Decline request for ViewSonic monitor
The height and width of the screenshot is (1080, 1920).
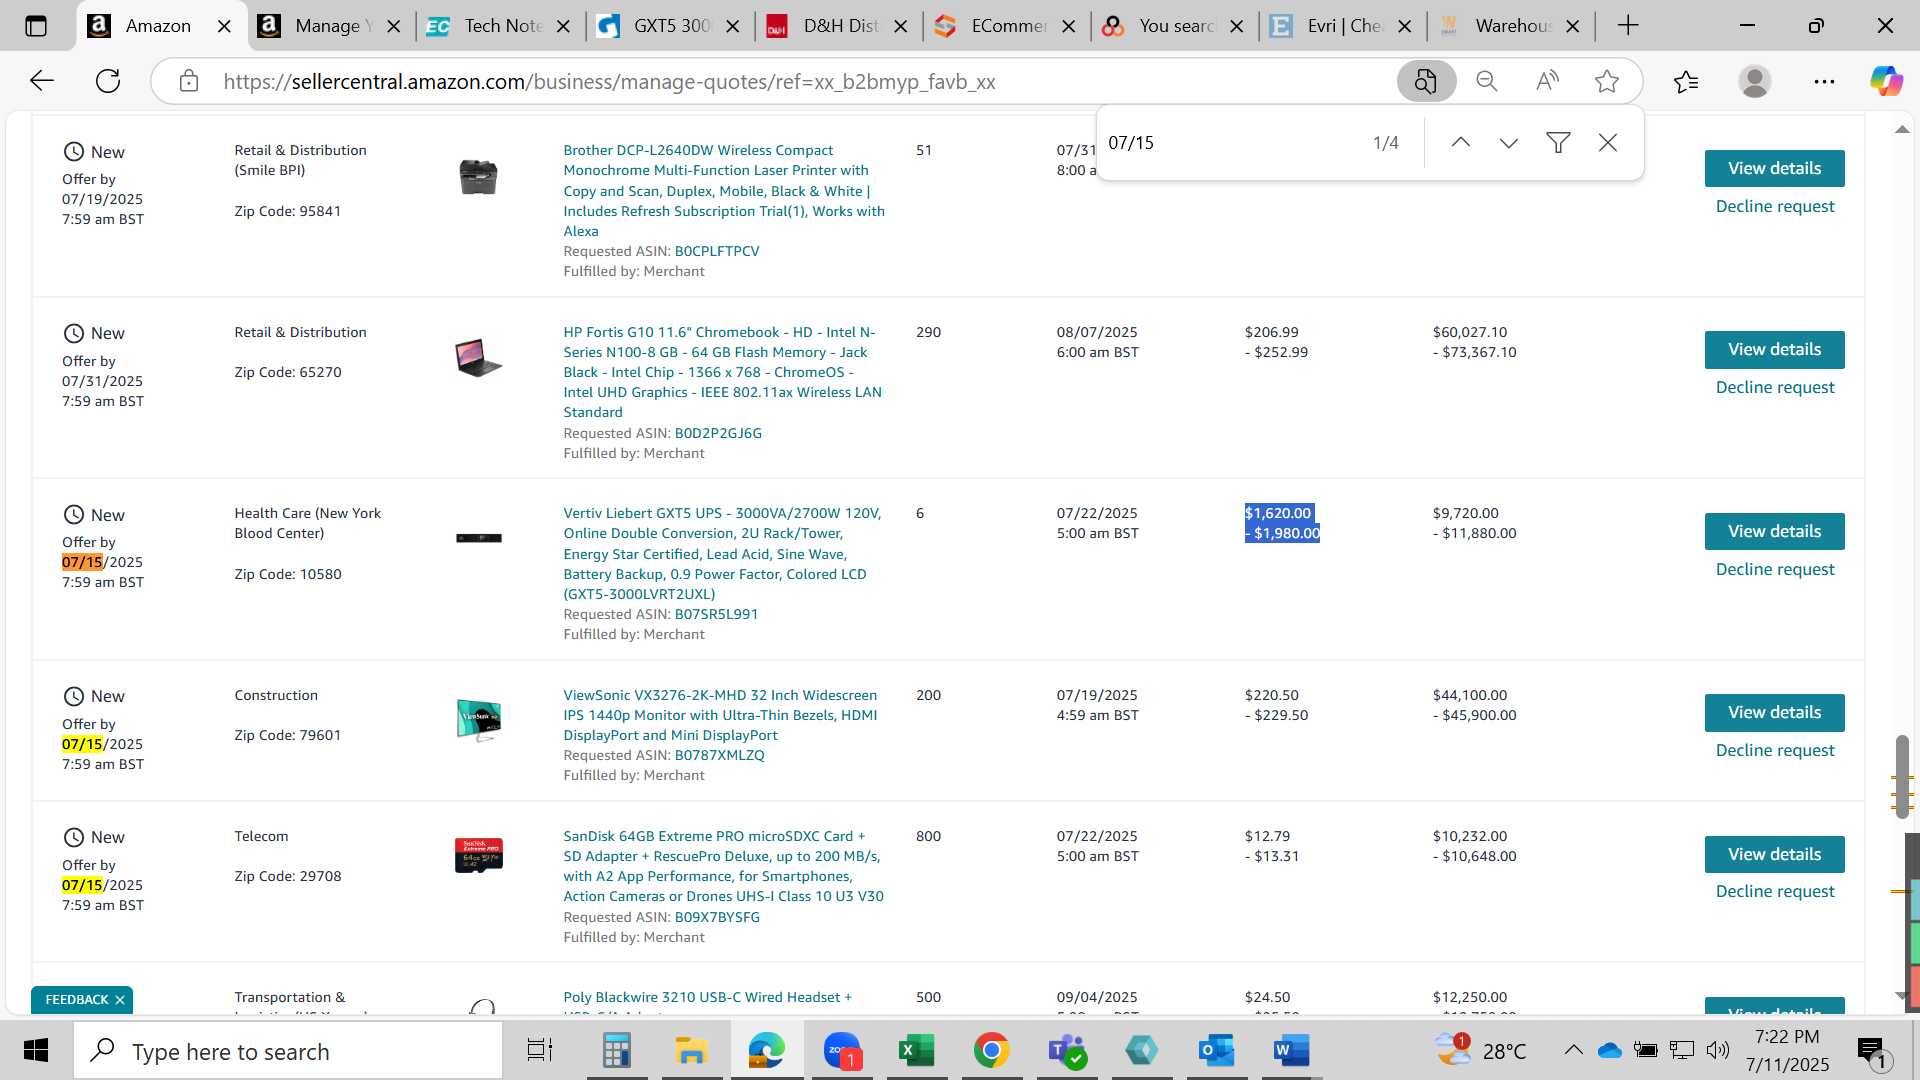point(1774,750)
